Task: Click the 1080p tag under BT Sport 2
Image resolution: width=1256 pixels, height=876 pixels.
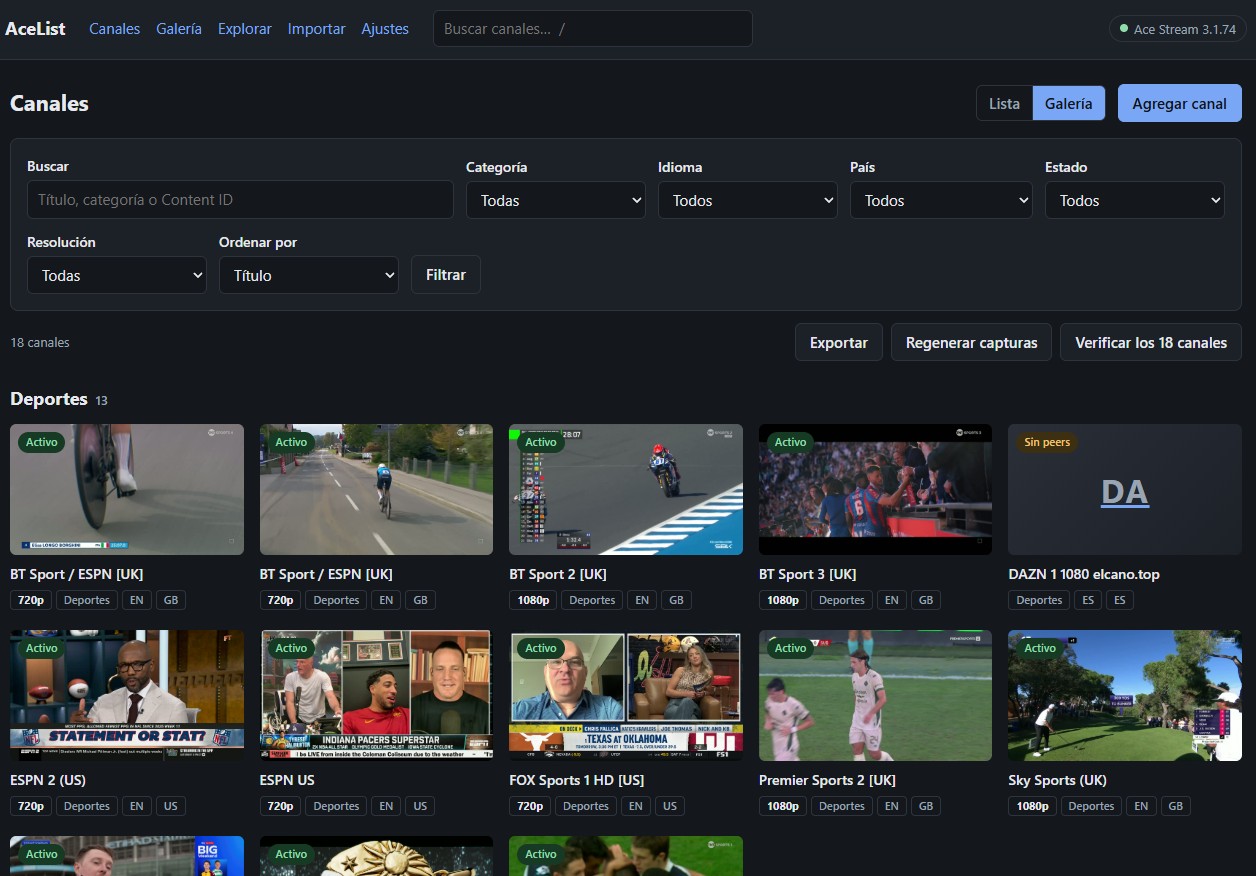Action: (533, 600)
